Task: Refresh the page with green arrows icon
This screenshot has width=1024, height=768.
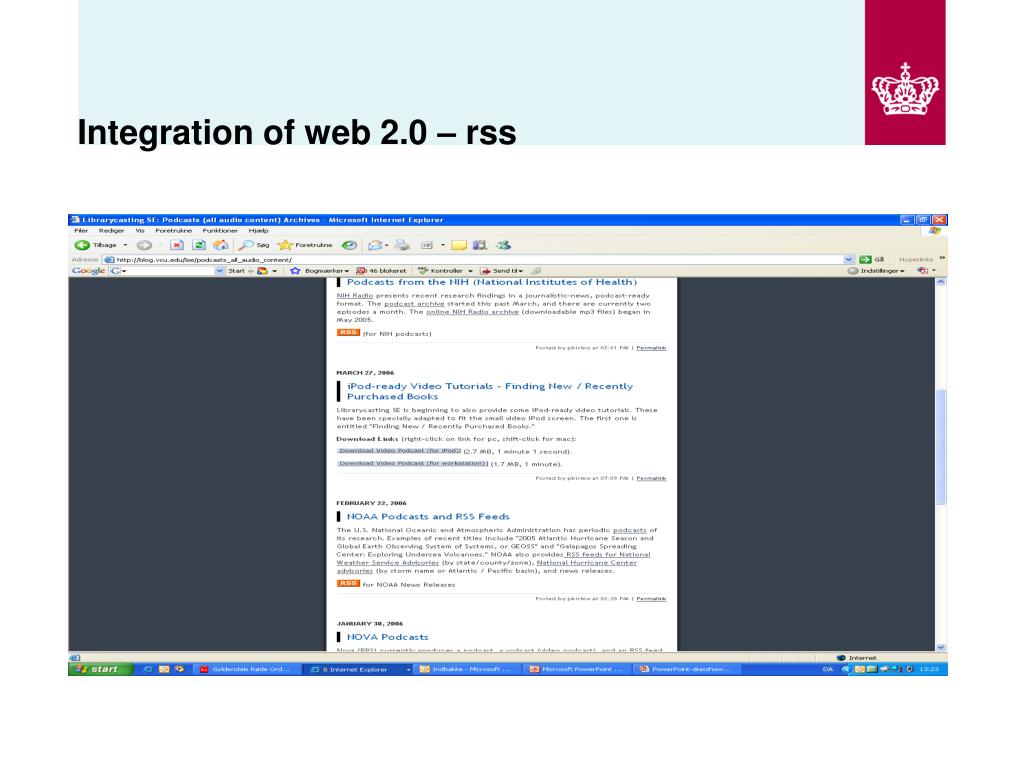Action: [199, 246]
